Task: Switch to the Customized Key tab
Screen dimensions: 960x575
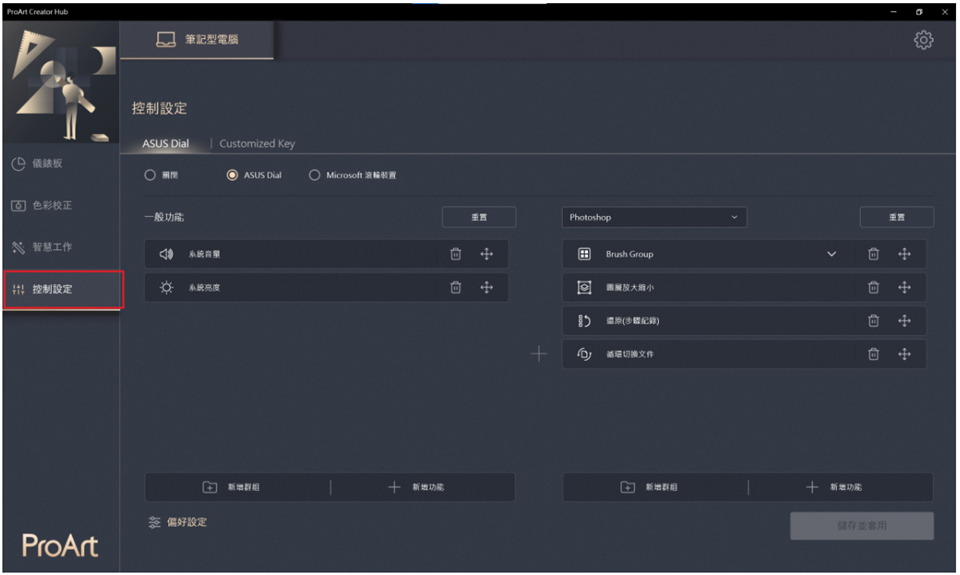Action: [257, 143]
